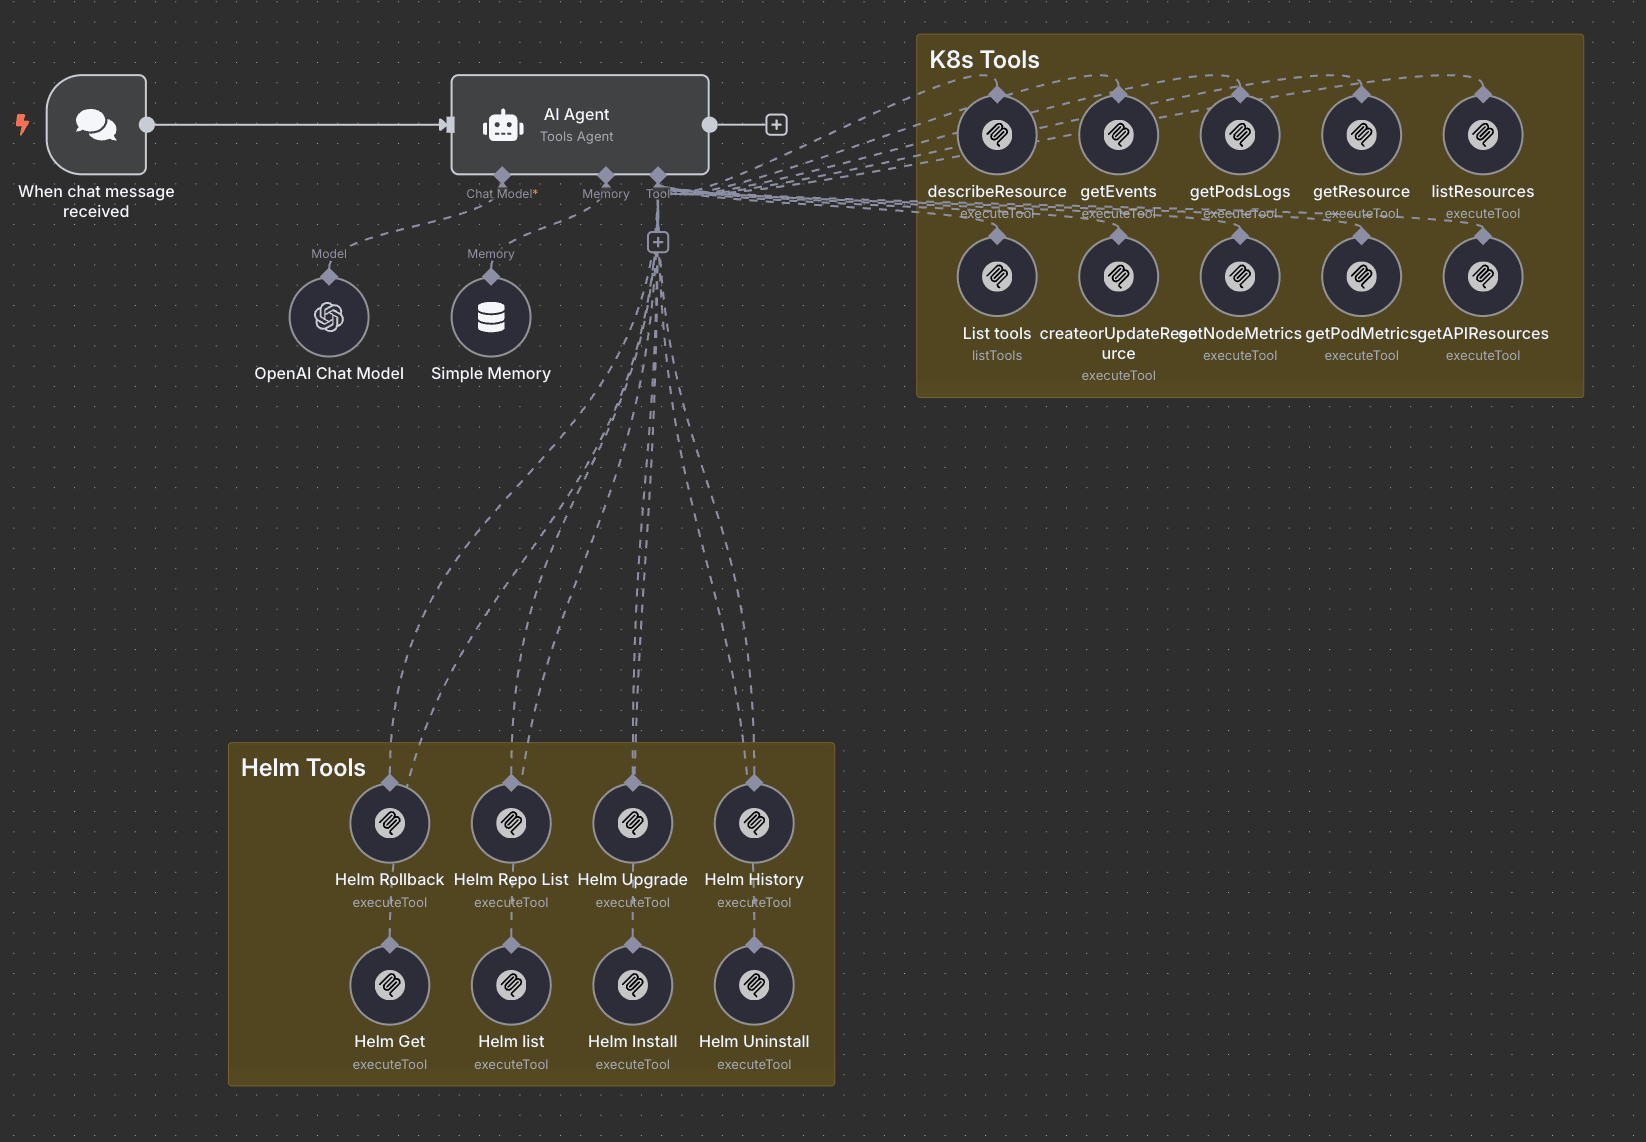Click the 'Tools Agent' subtitle text

click(x=577, y=137)
